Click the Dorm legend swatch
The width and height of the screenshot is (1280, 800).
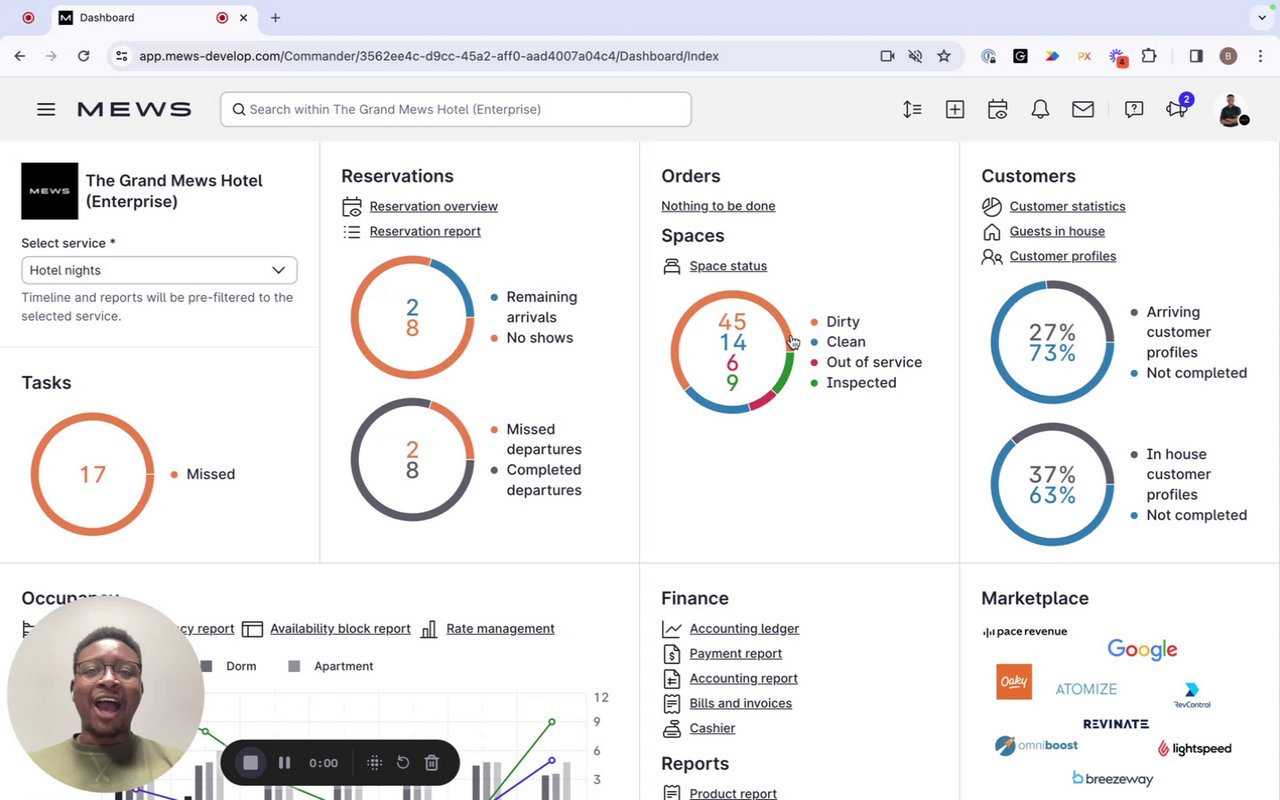tap(207, 666)
